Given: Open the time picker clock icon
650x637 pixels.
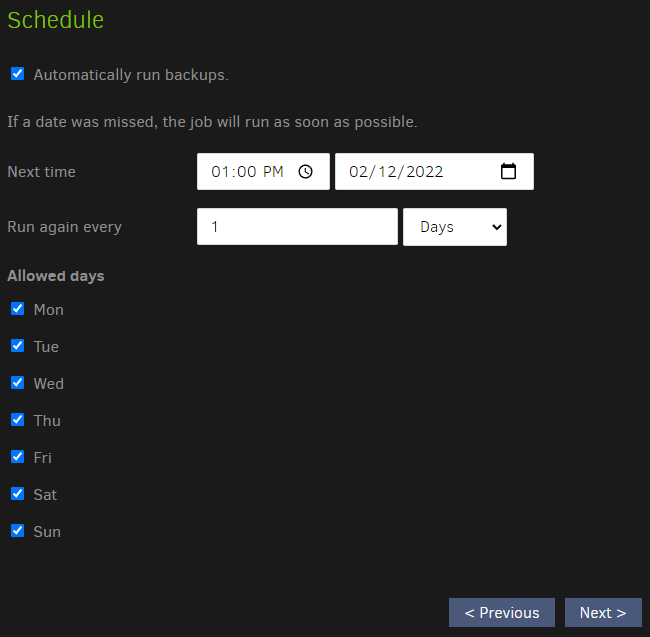Looking at the screenshot, I should pos(306,172).
